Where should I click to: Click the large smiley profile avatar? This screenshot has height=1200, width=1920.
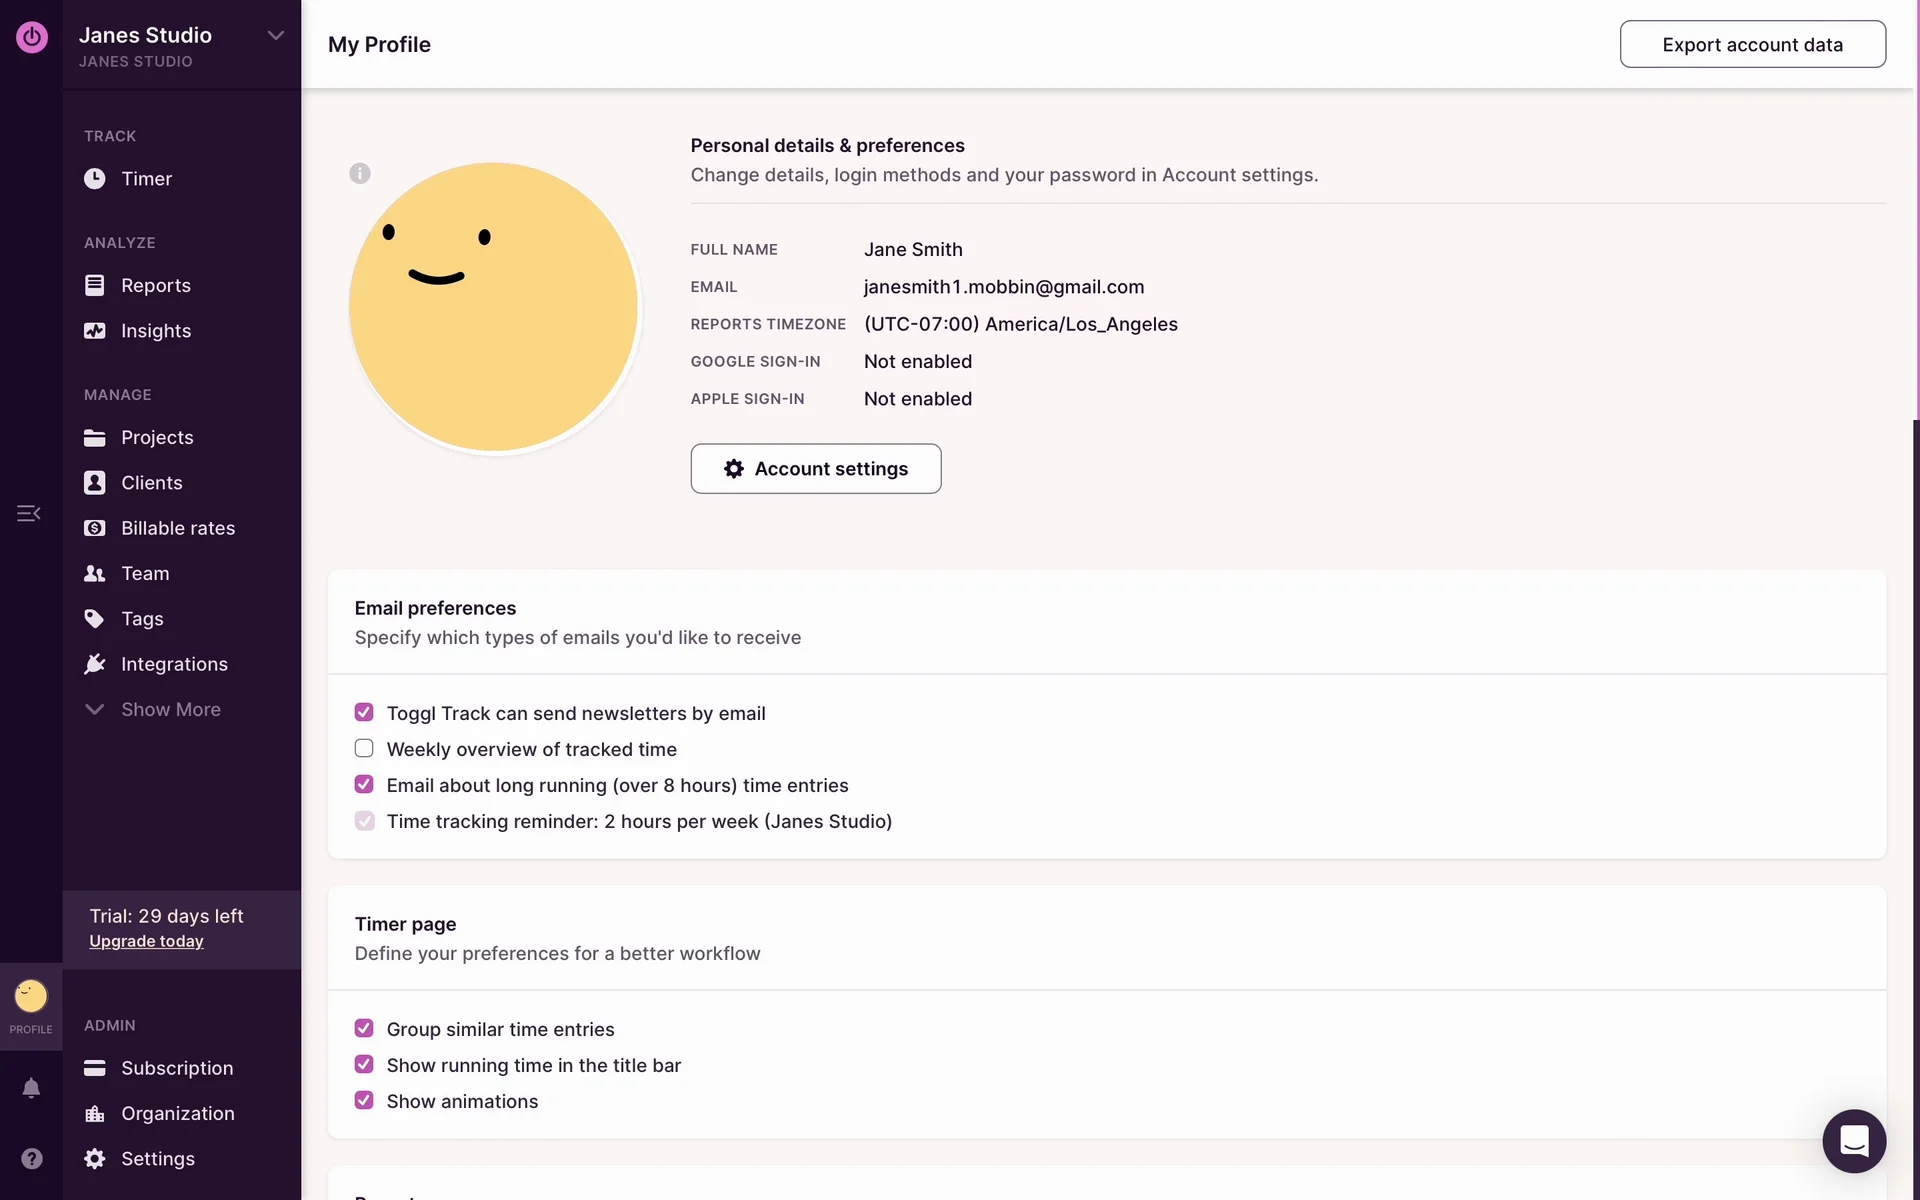(493, 307)
